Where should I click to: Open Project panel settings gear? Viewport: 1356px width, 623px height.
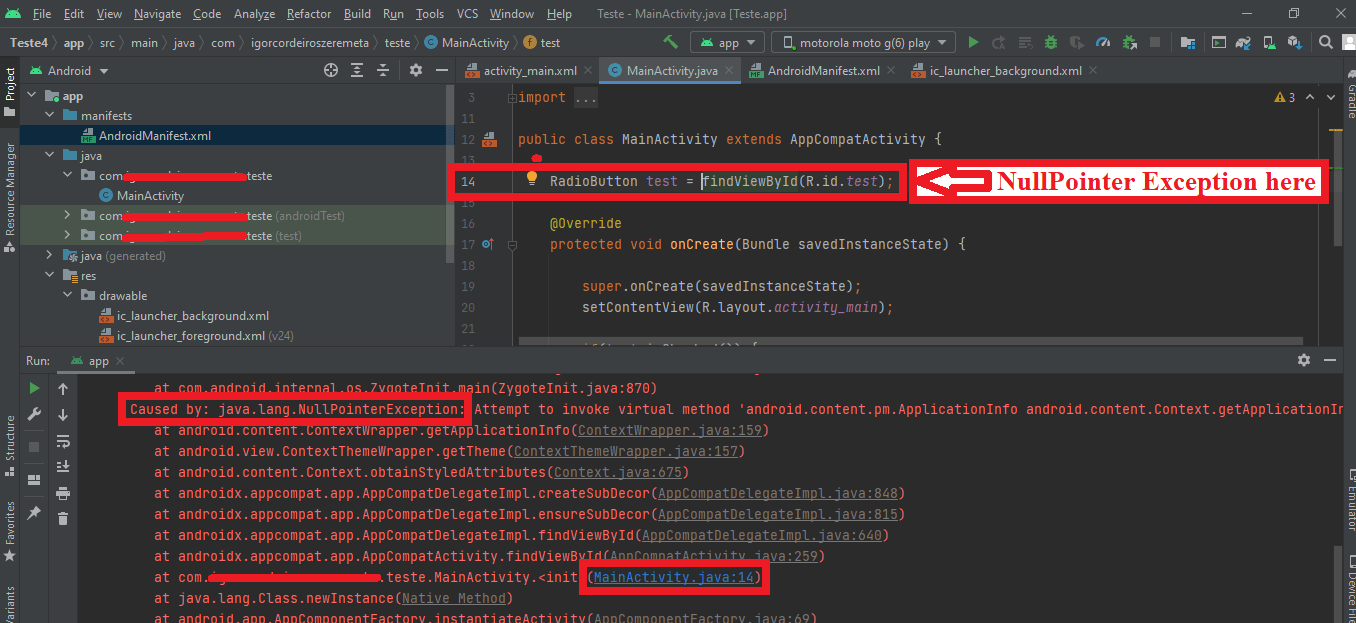pyautogui.click(x=416, y=70)
